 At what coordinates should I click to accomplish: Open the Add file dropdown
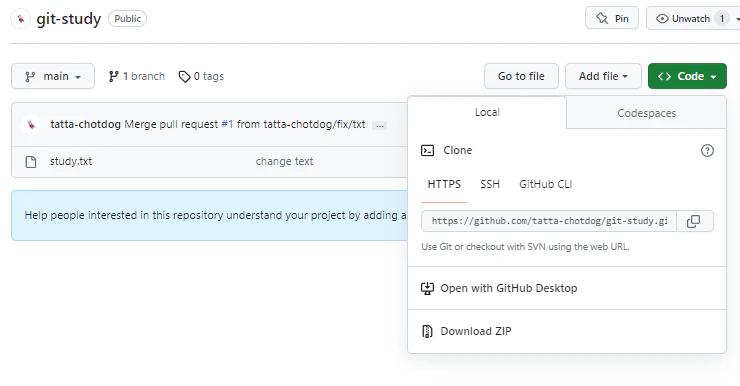pyautogui.click(x=603, y=76)
